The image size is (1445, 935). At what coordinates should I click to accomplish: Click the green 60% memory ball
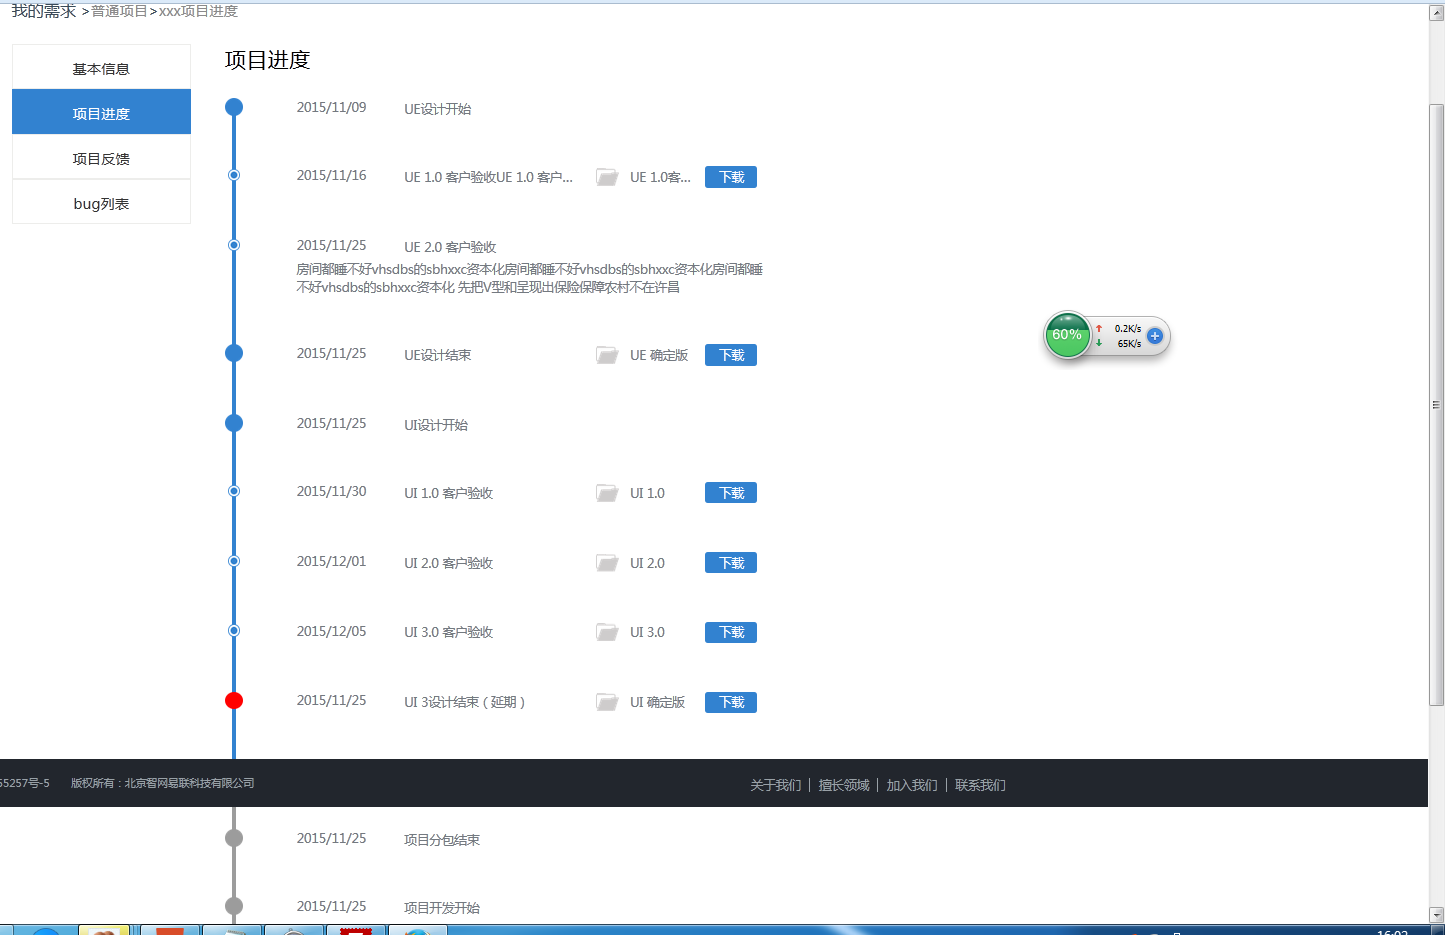click(1067, 335)
